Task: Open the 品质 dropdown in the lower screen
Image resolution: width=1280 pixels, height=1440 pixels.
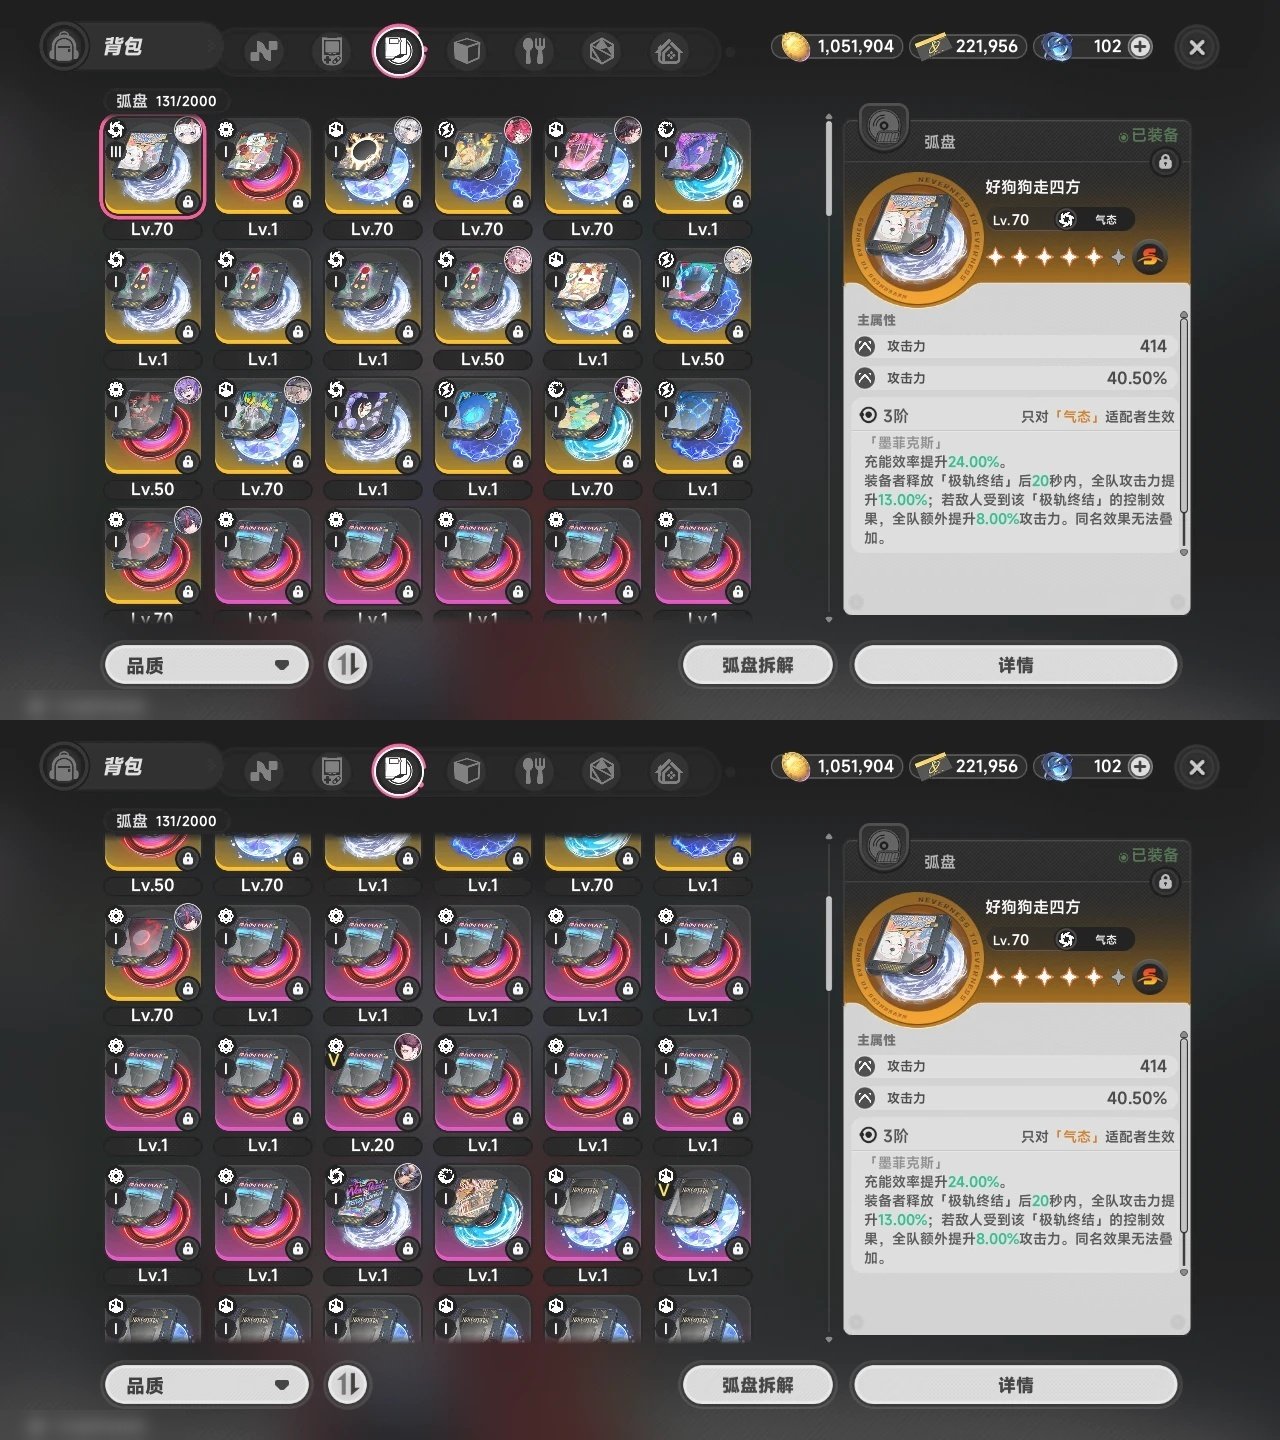Action: 207,1385
